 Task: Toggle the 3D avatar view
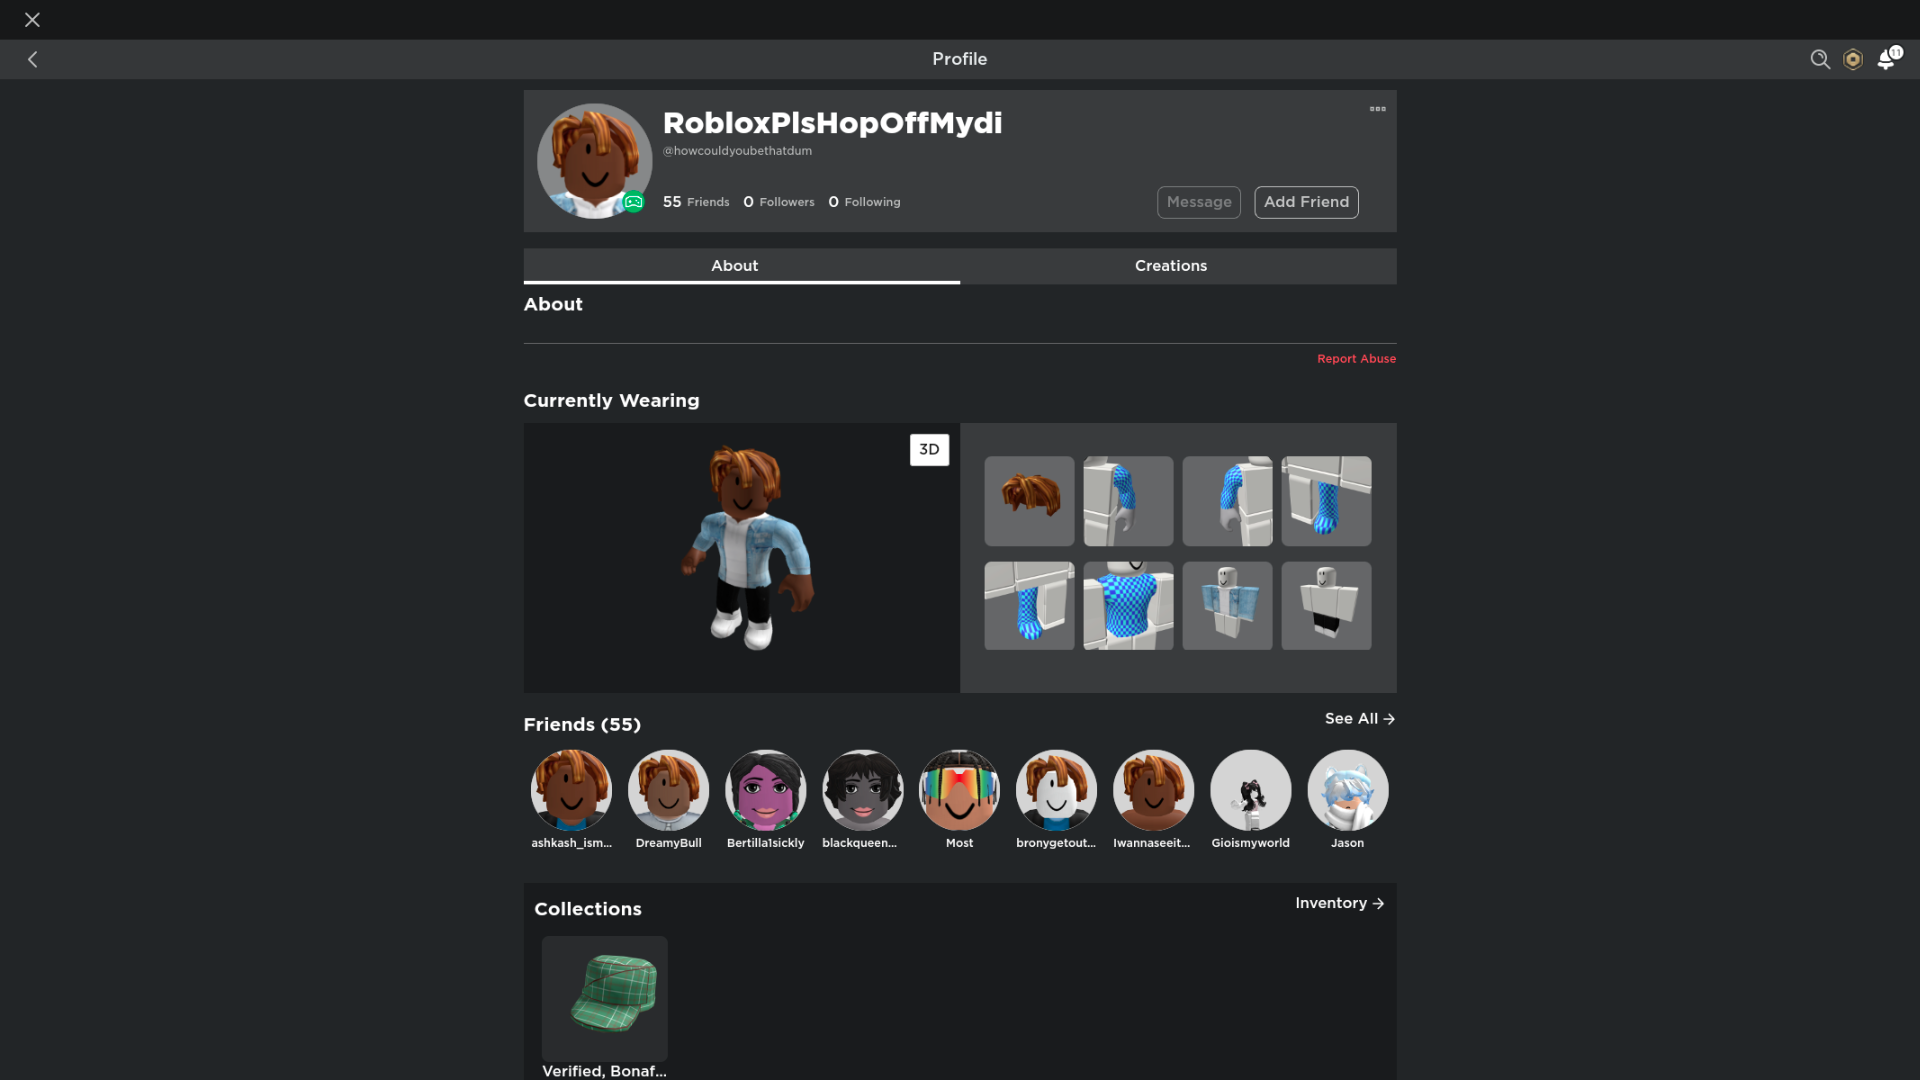(x=929, y=450)
